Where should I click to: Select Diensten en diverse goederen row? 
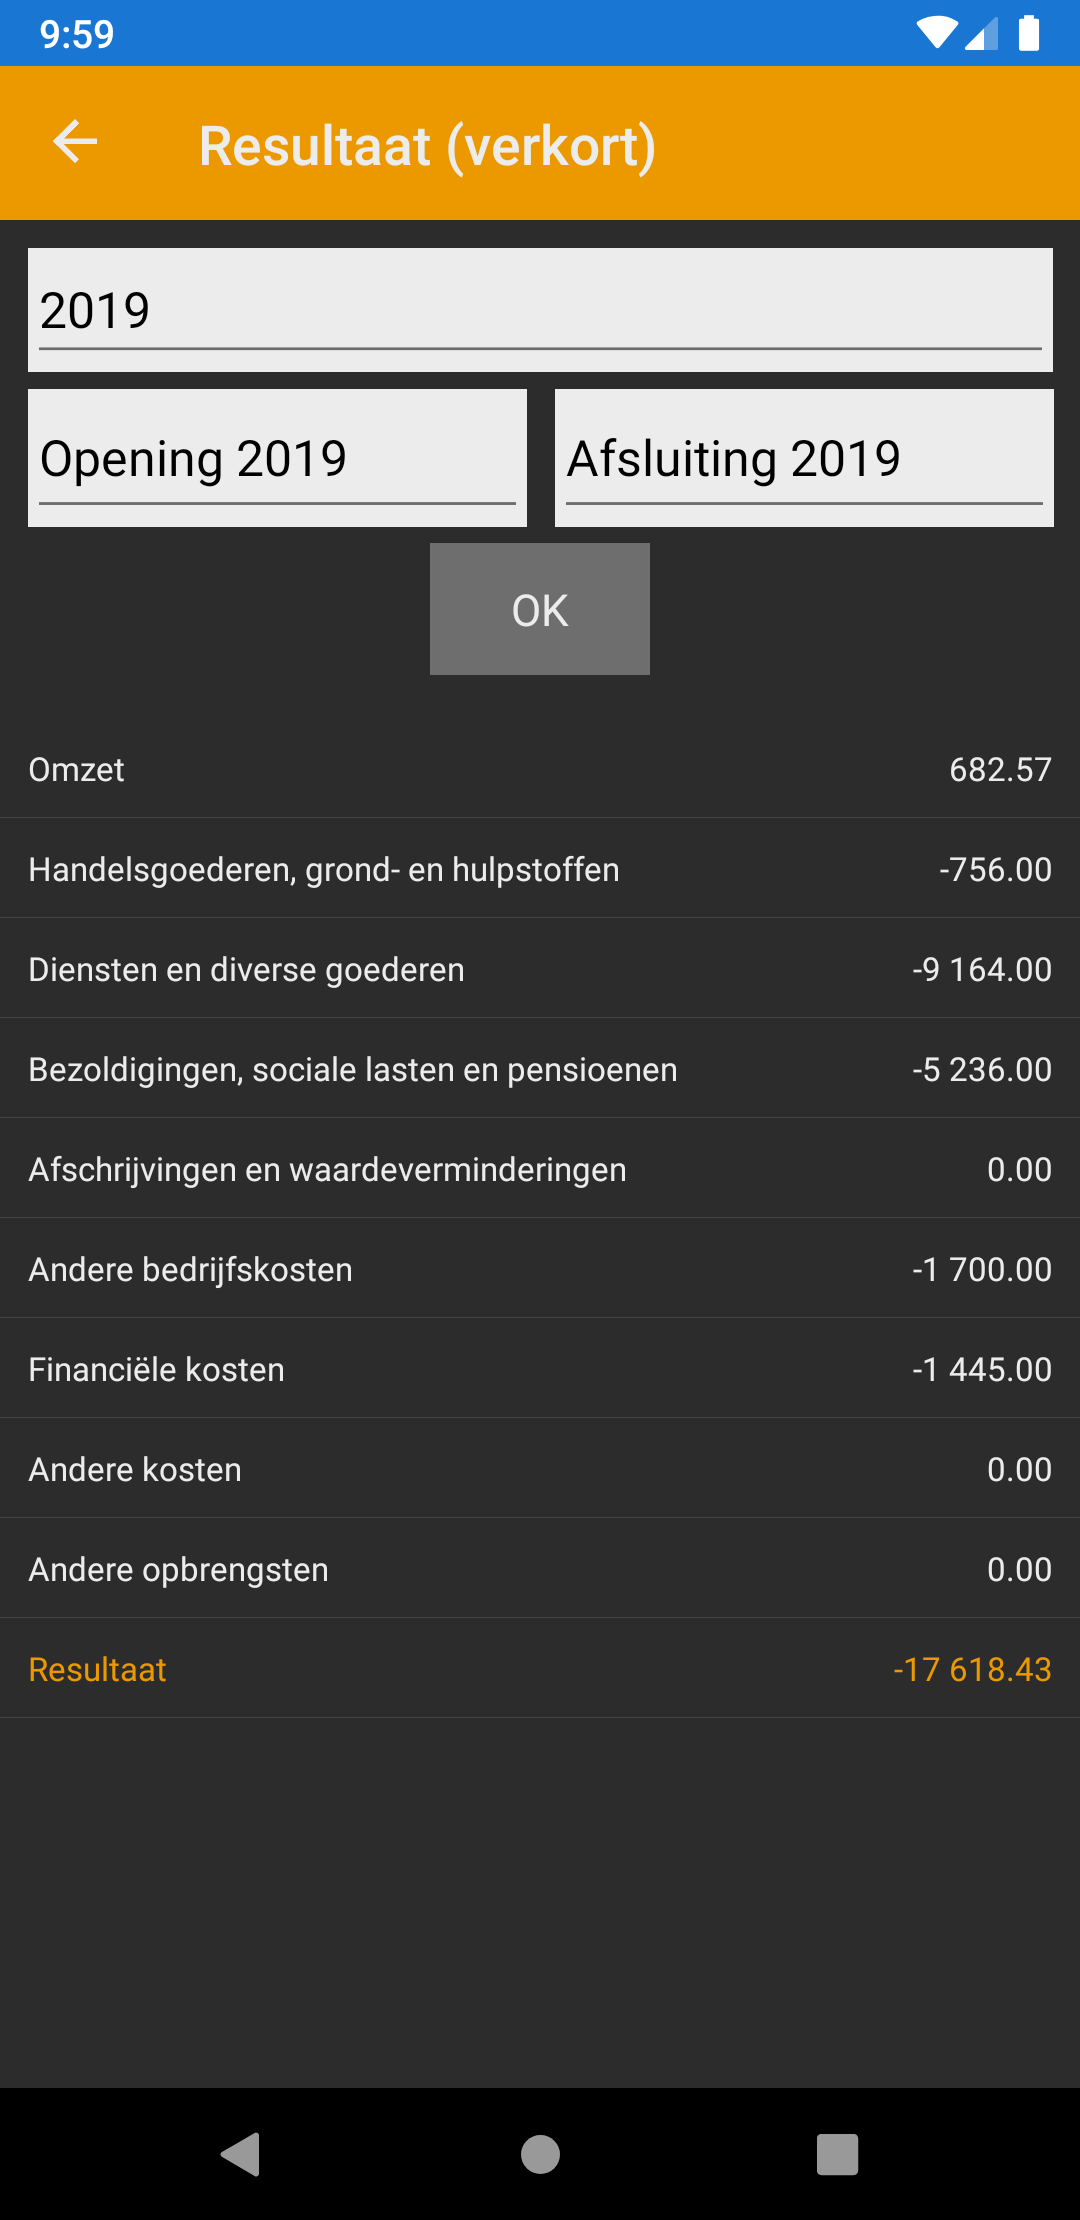point(540,969)
